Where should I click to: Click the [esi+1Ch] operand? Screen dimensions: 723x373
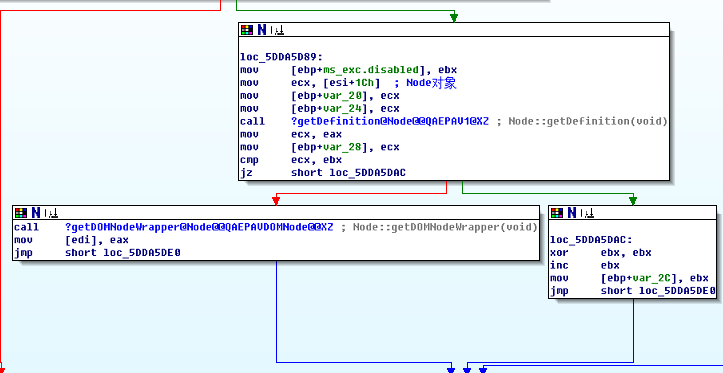(351, 83)
